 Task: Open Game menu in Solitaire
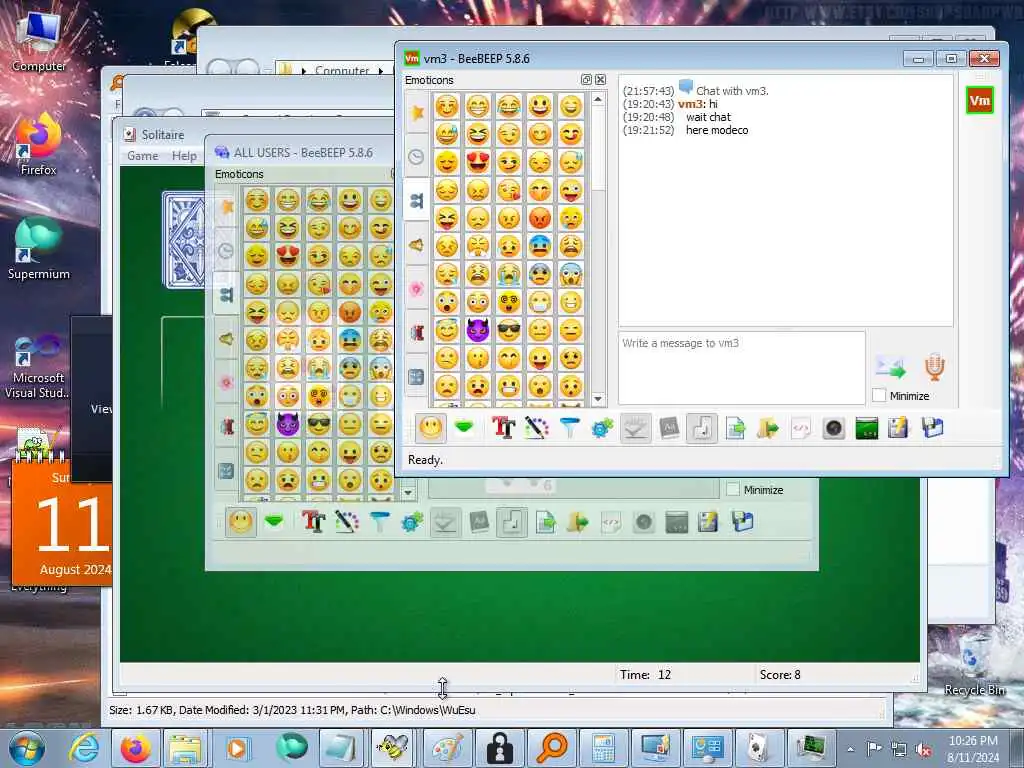point(142,155)
